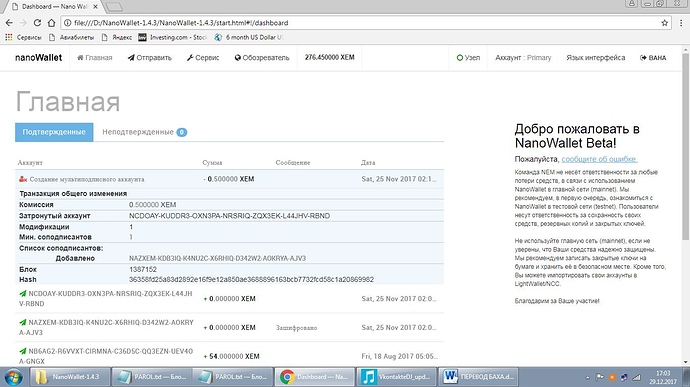Expand the NAZXEM encrypted transaction row

pos(229,327)
